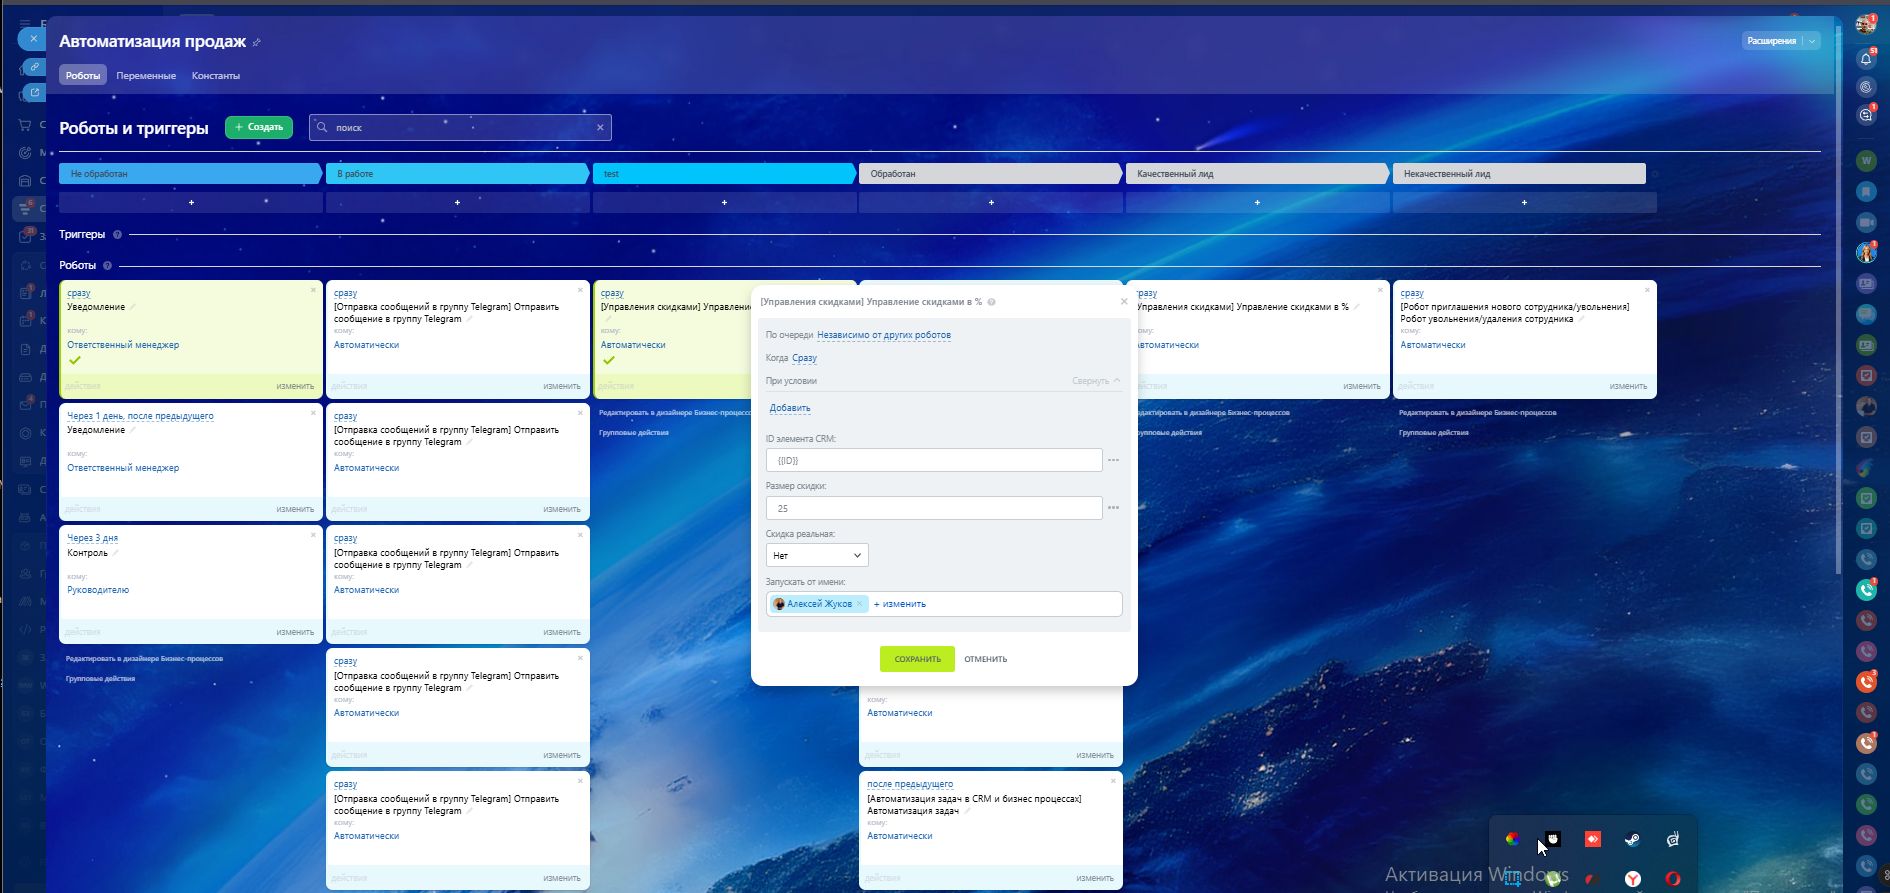Copy link using the chain icon
The image size is (1890, 893).
point(34,67)
